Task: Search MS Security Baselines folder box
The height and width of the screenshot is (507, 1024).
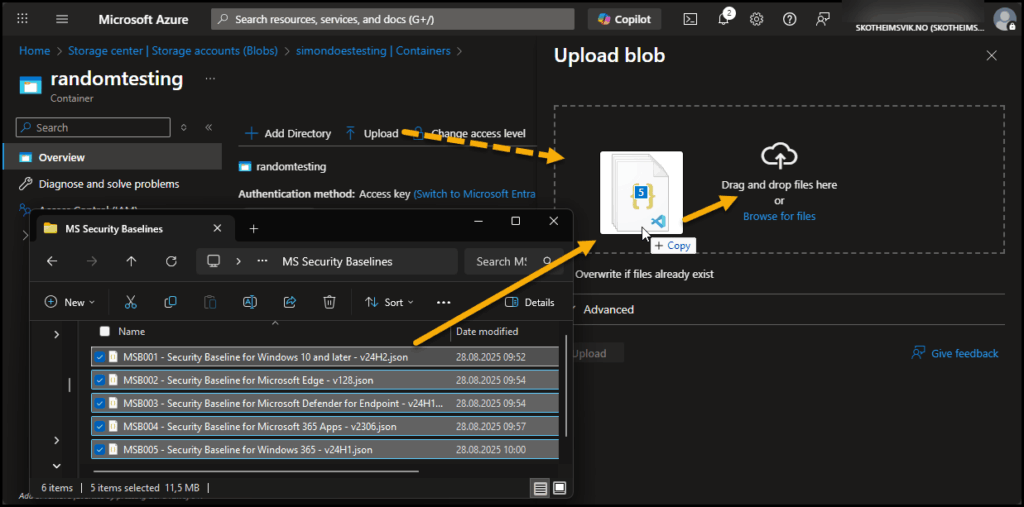Action: [x=512, y=261]
